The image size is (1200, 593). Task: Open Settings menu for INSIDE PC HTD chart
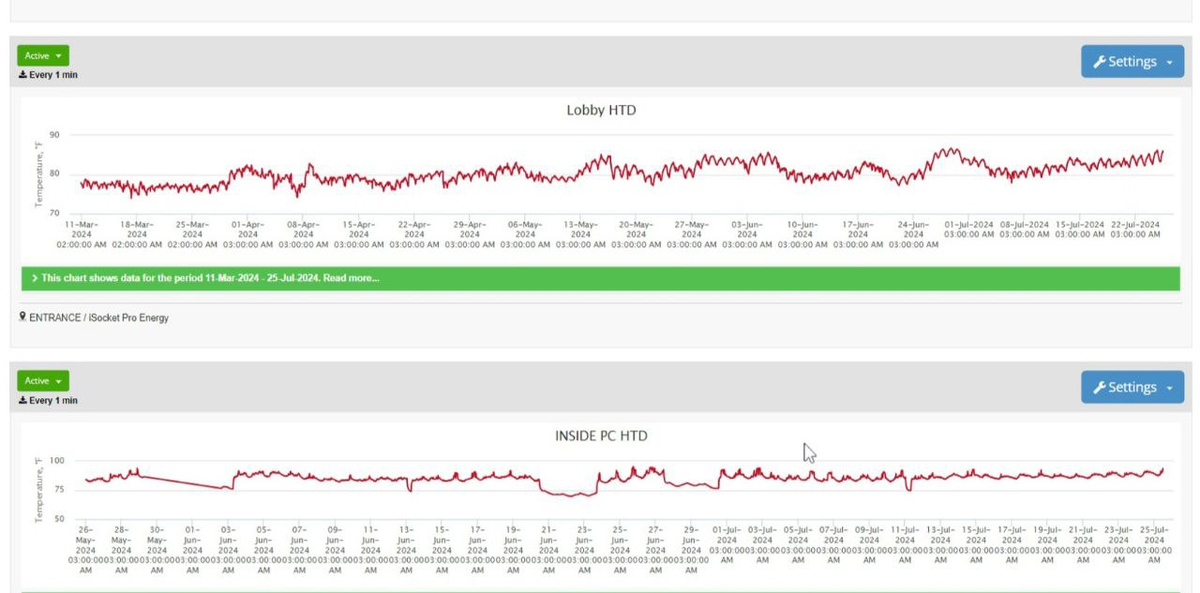click(1132, 387)
